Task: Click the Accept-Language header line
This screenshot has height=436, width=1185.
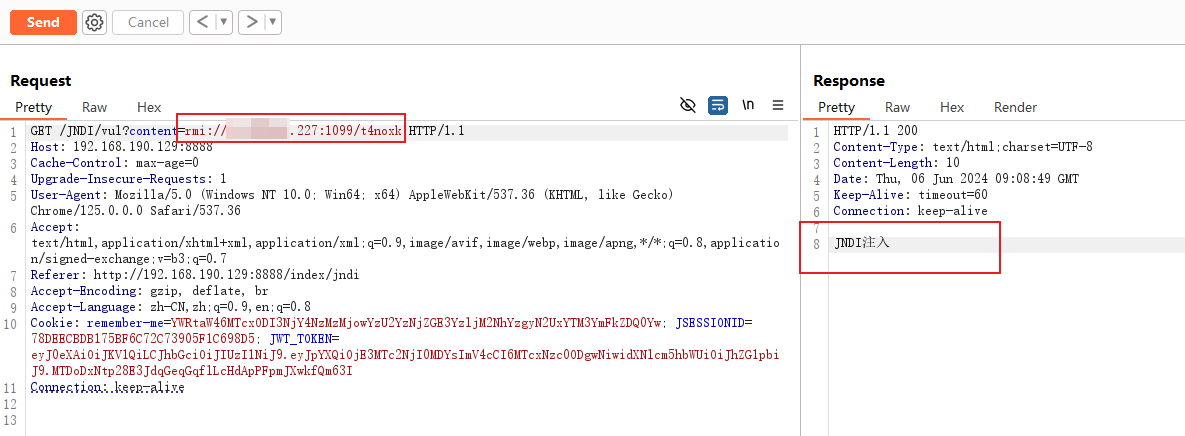Action: click(171, 307)
